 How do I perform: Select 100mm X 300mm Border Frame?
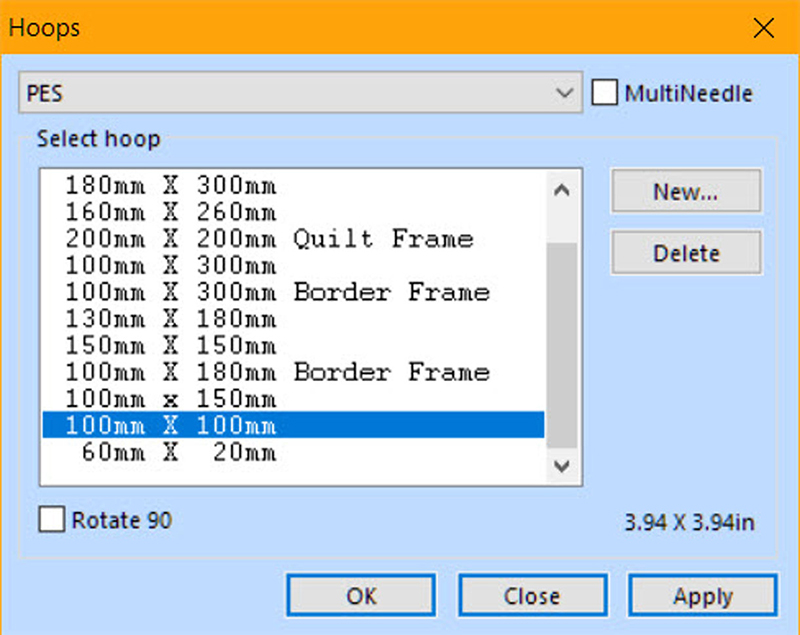point(276,292)
